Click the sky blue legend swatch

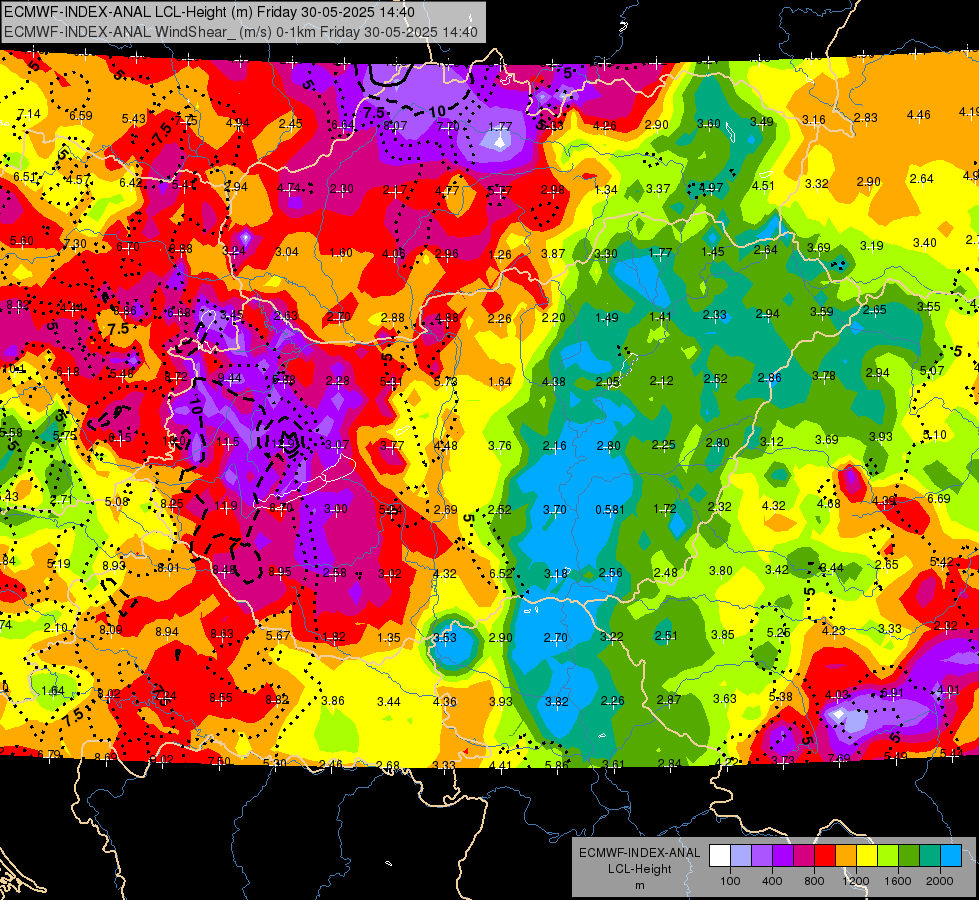point(951,855)
